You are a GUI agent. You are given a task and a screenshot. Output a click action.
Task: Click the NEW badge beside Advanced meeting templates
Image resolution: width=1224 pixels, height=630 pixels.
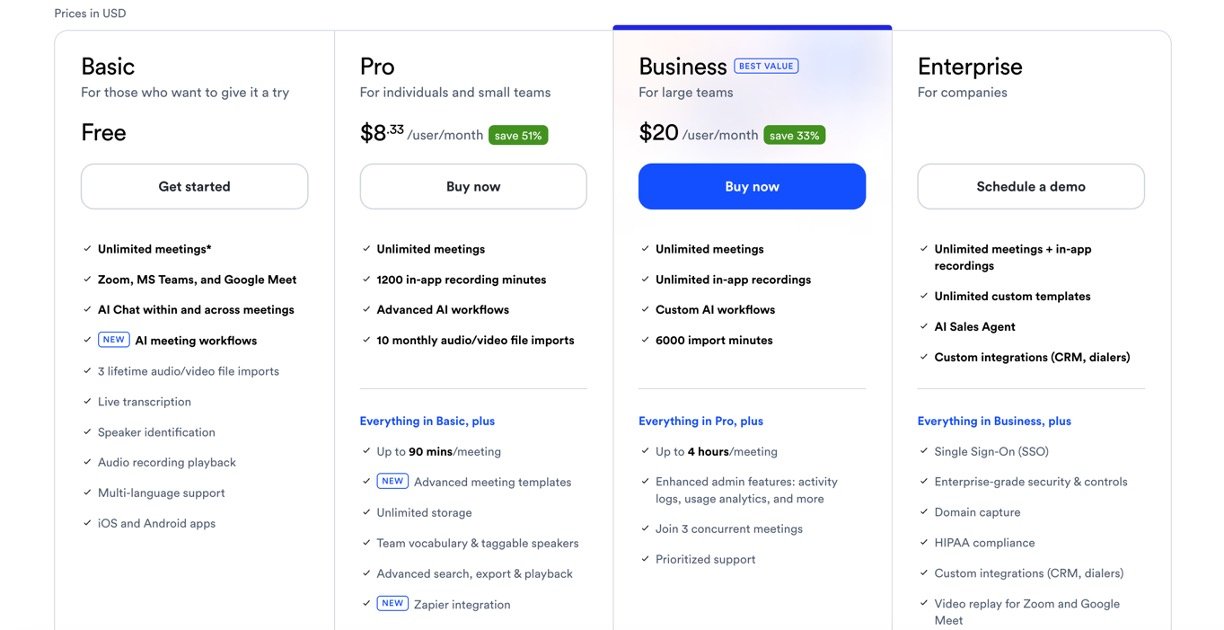(x=393, y=482)
